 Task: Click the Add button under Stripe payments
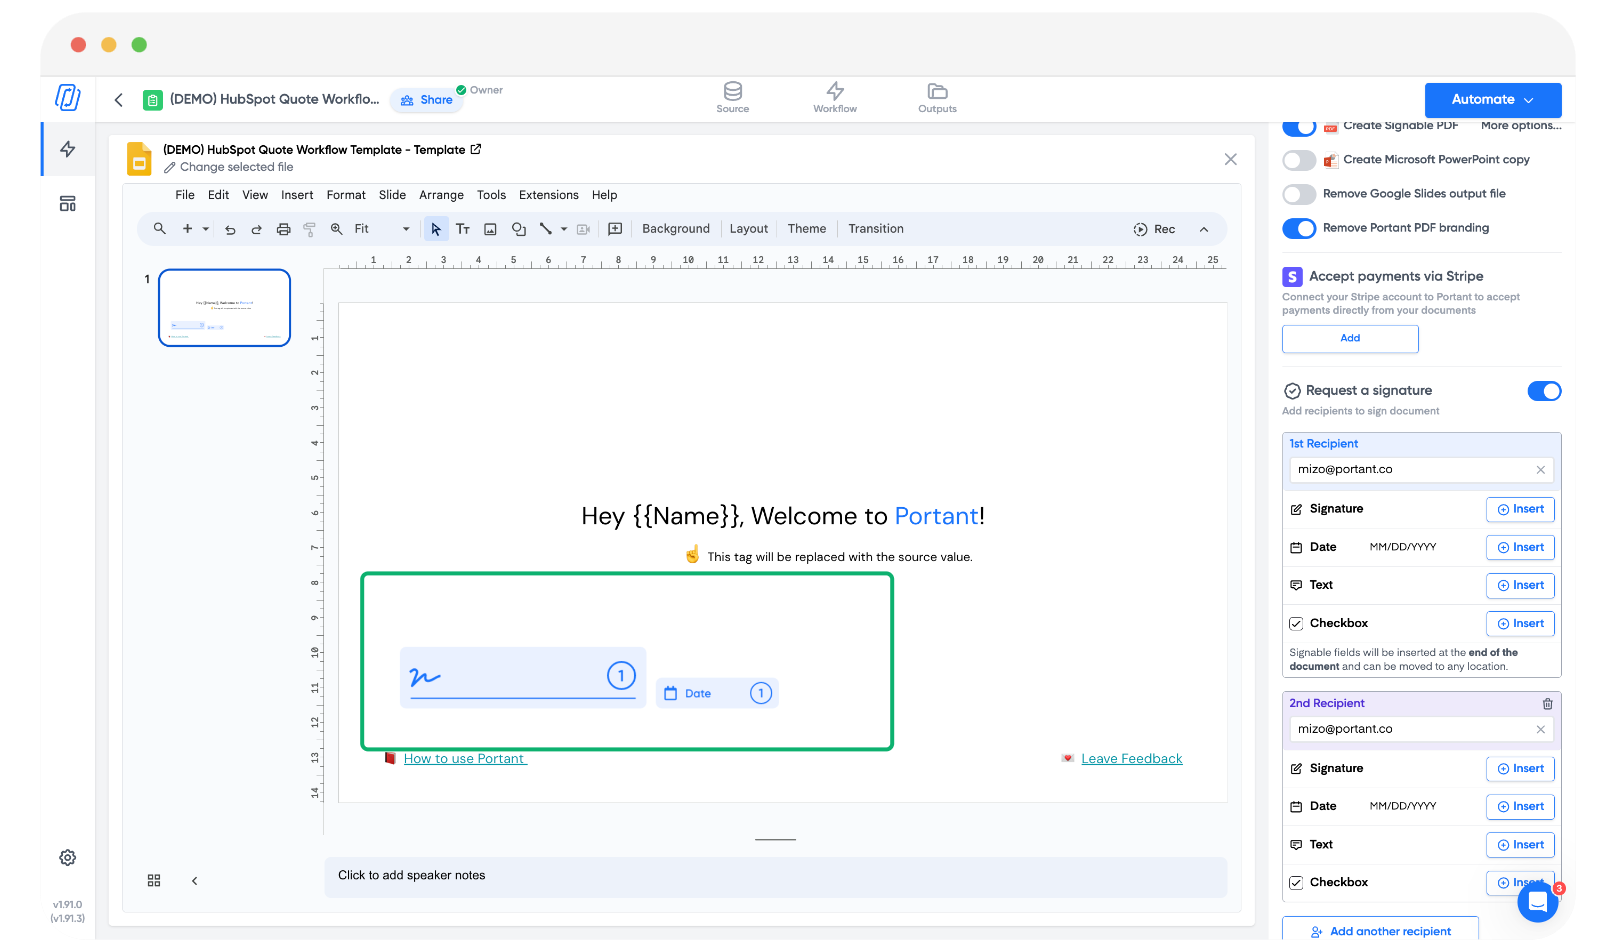tap(1349, 338)
